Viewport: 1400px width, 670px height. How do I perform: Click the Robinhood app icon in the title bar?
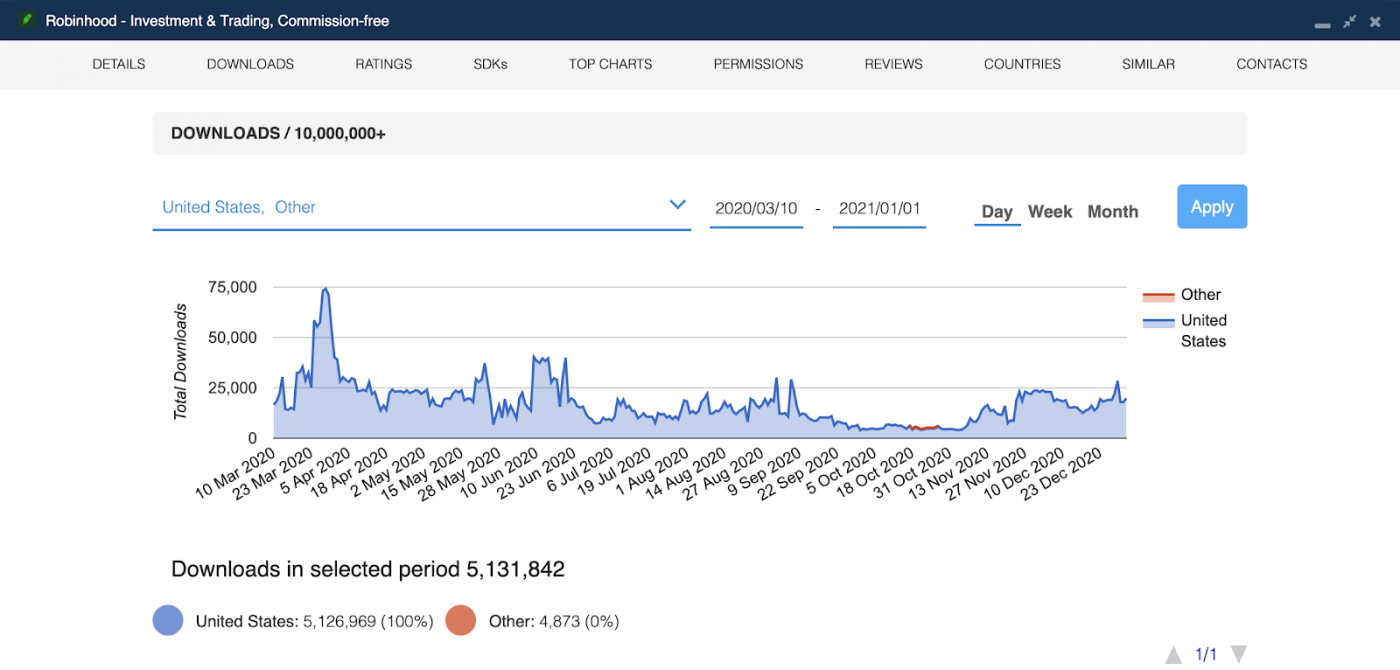(x=27, y=20)
